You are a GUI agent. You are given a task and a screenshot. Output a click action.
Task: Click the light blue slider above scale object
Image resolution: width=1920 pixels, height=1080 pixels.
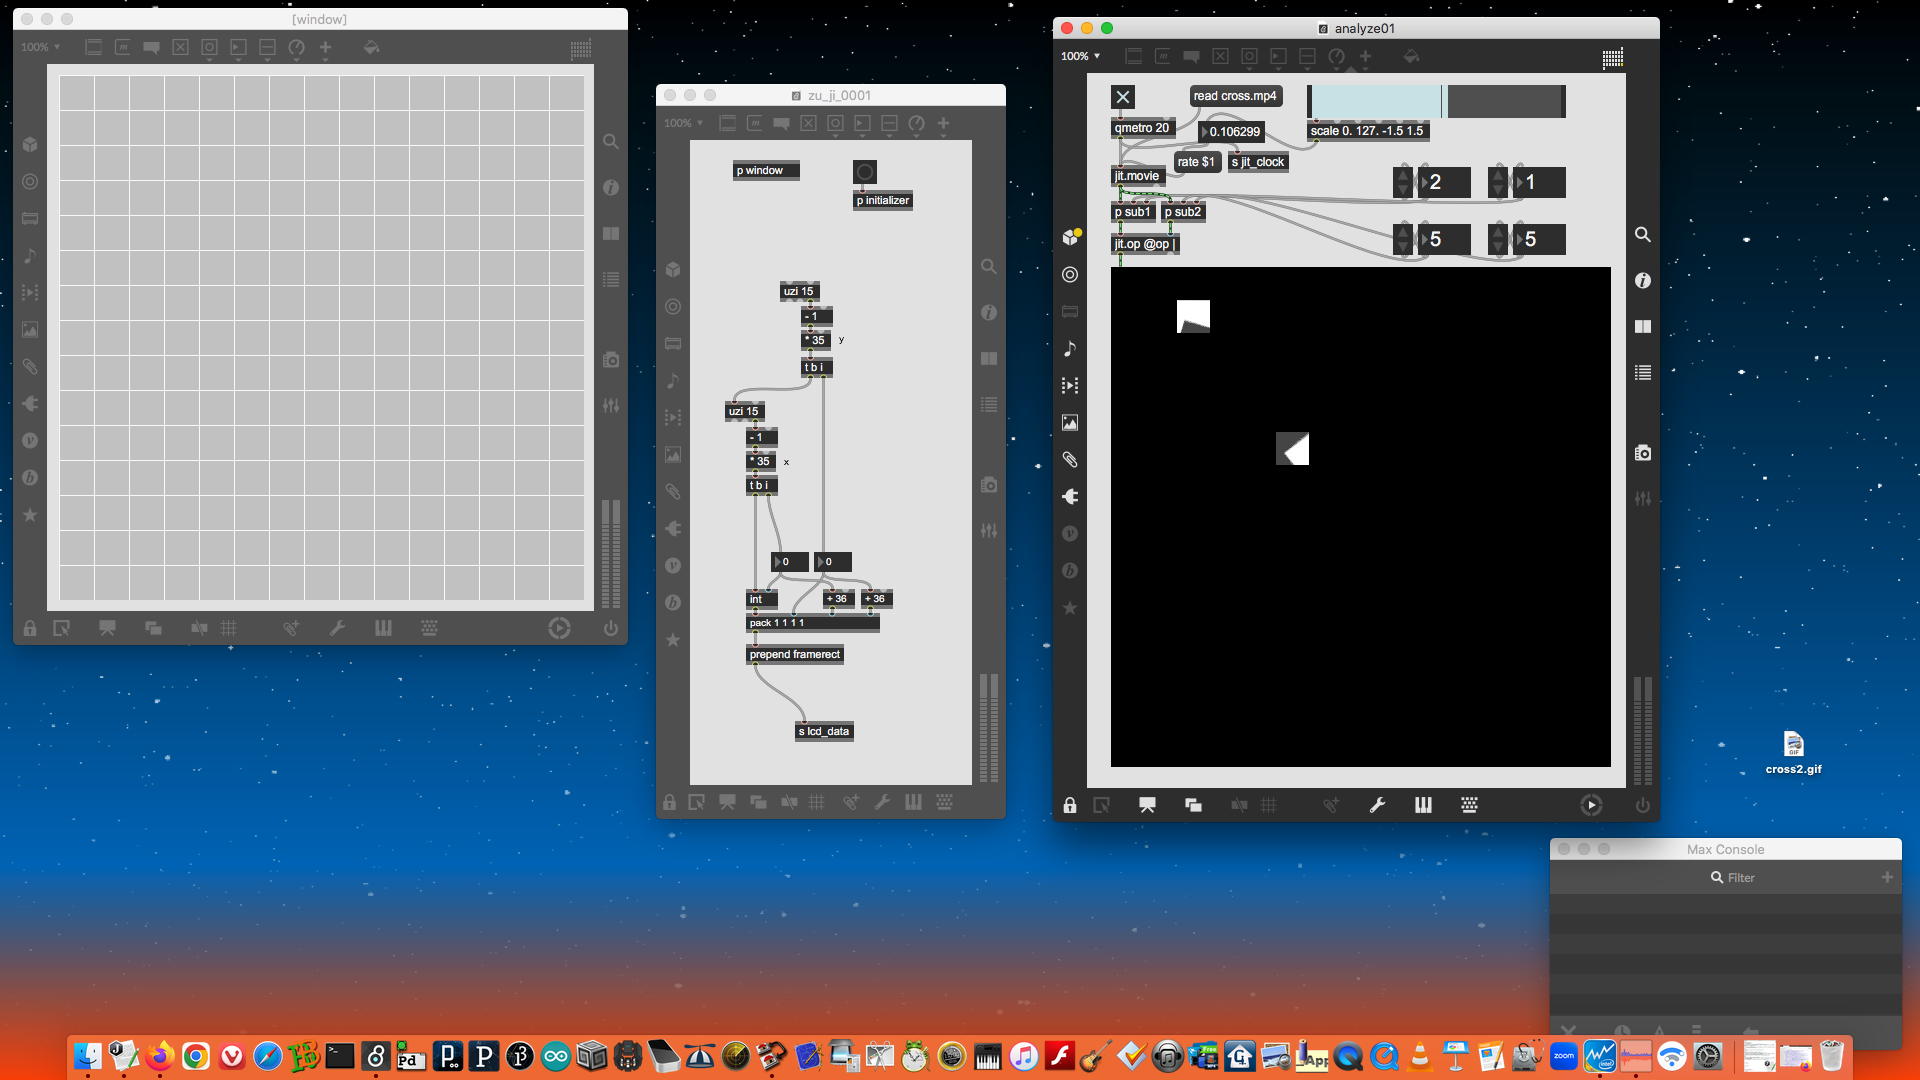coord(1375,101)
